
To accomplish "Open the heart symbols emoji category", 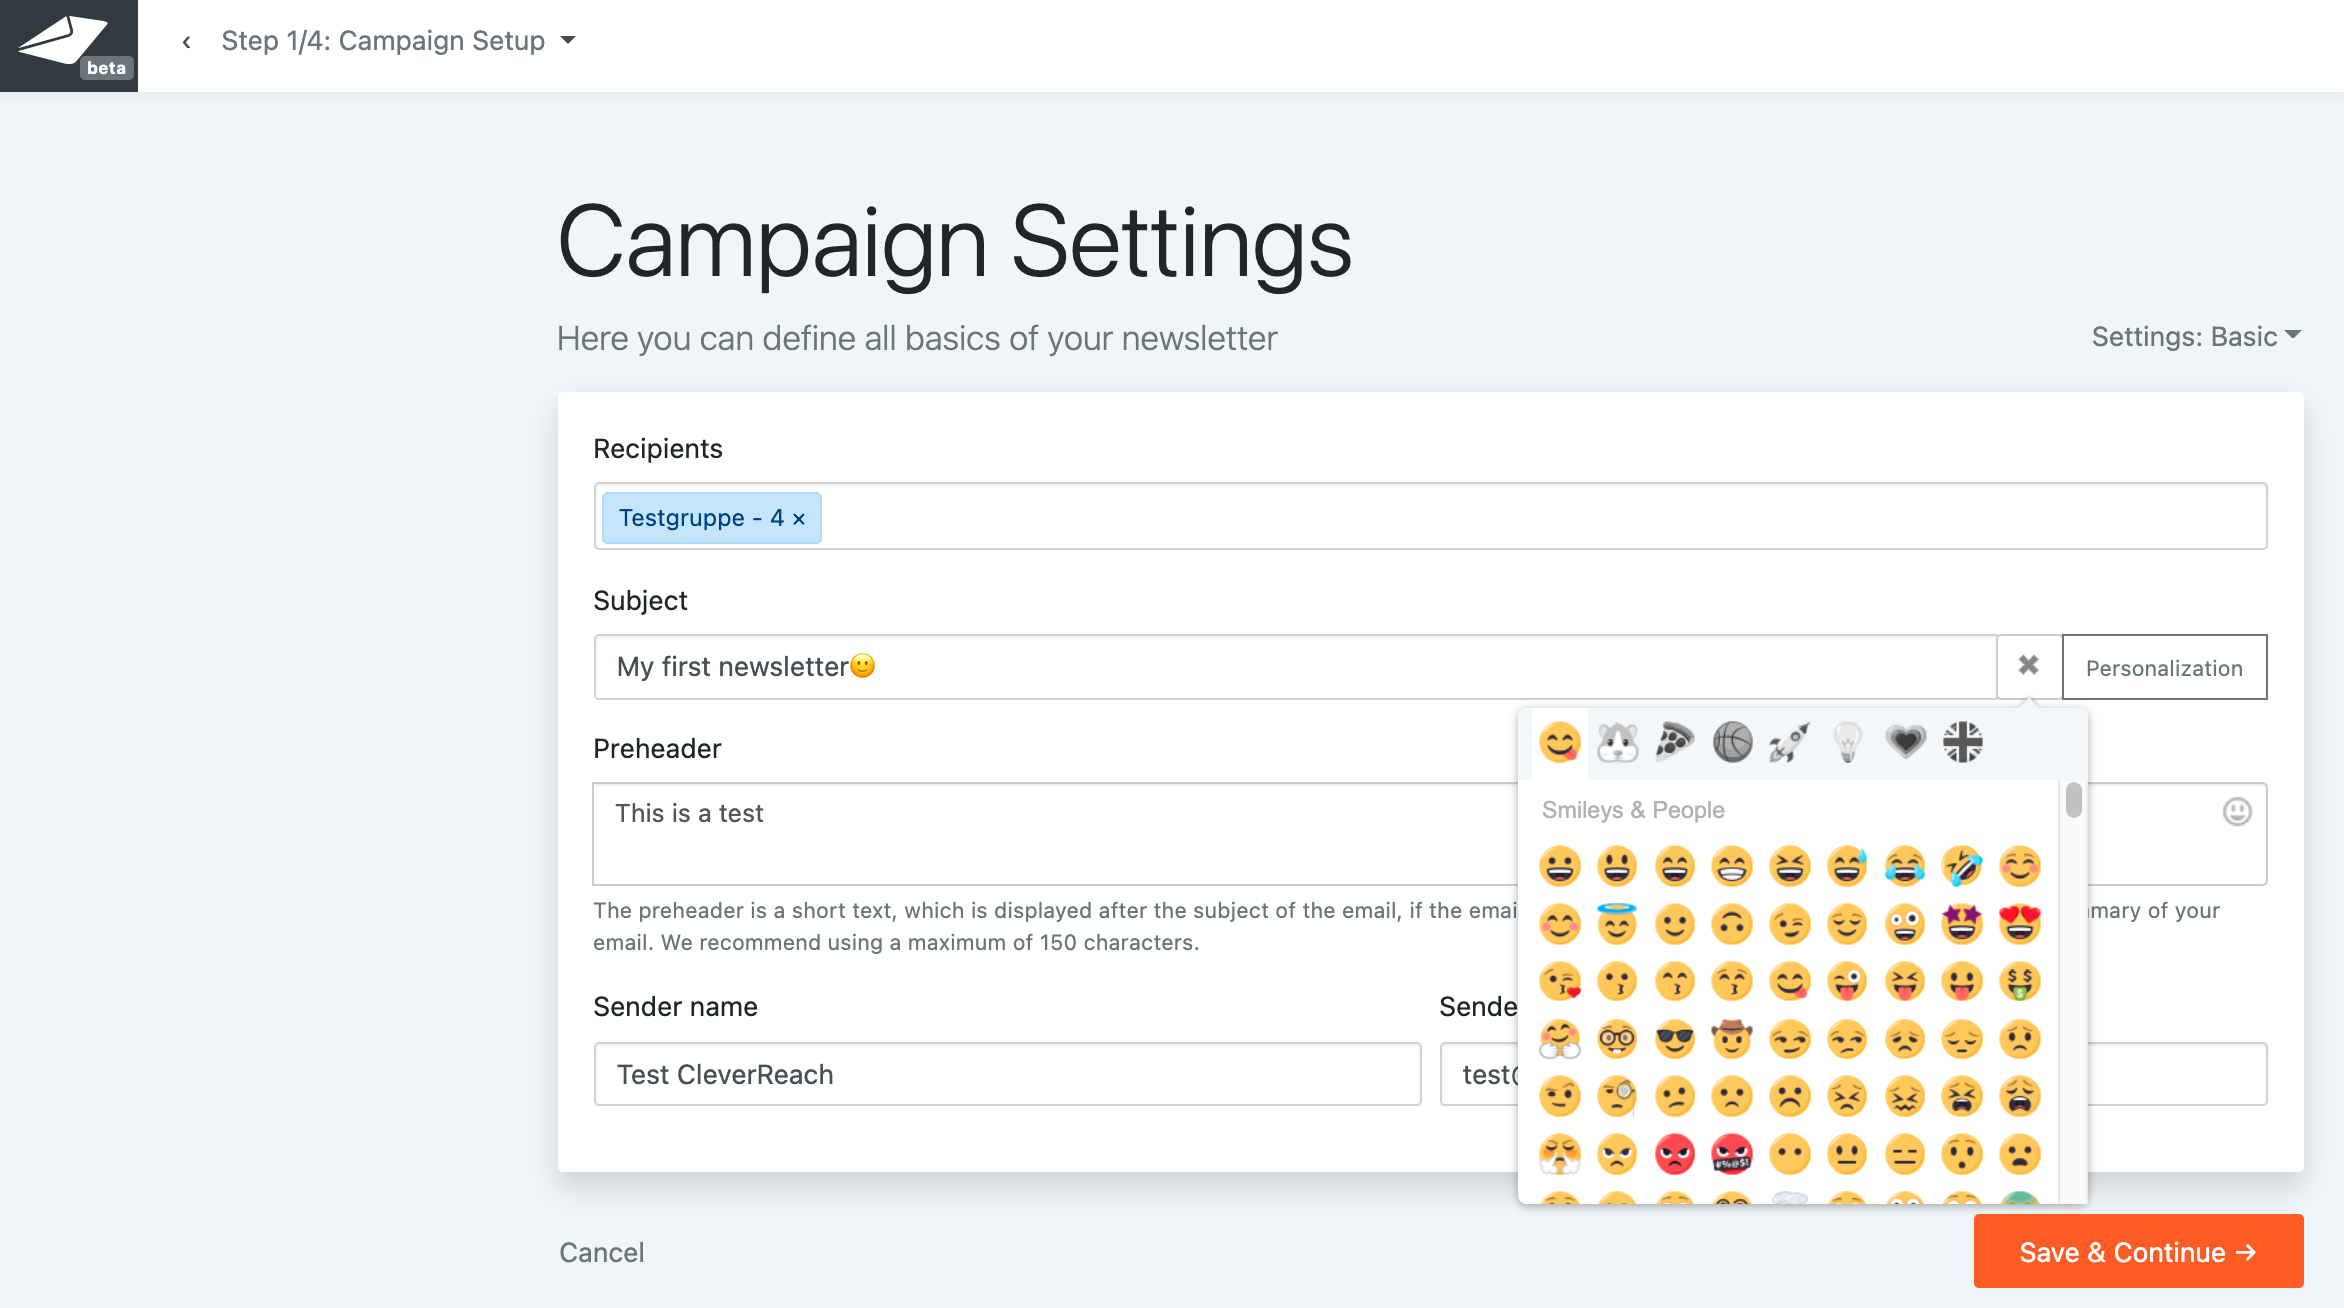I will (x=1905, y=743).
